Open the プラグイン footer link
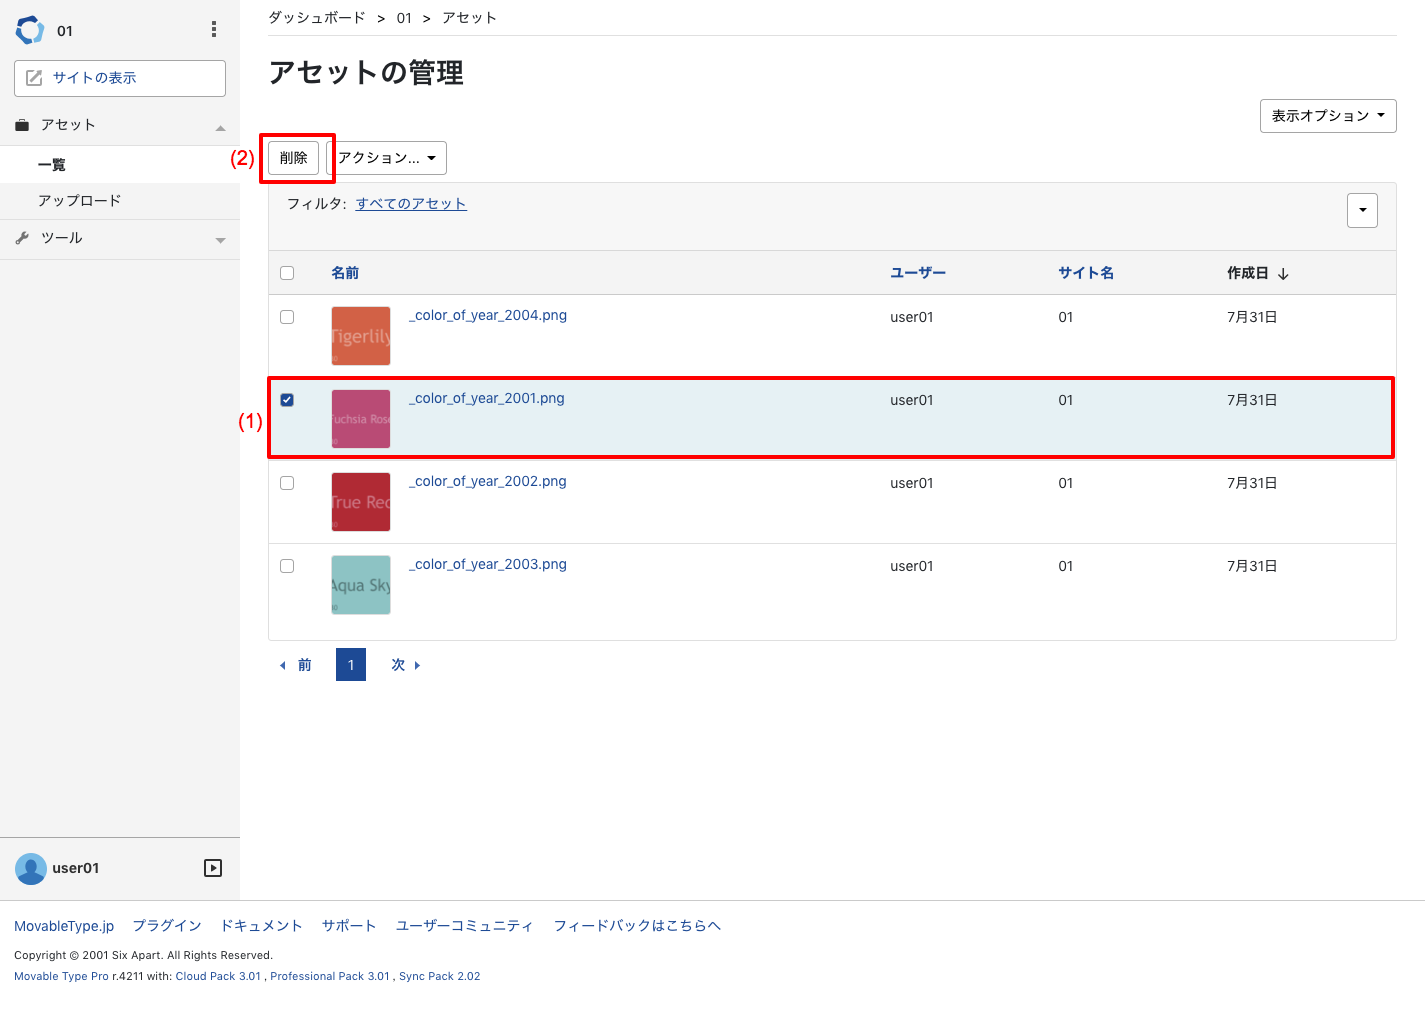The width and height of the screenshot is (1425, 1017). (167, 926)
